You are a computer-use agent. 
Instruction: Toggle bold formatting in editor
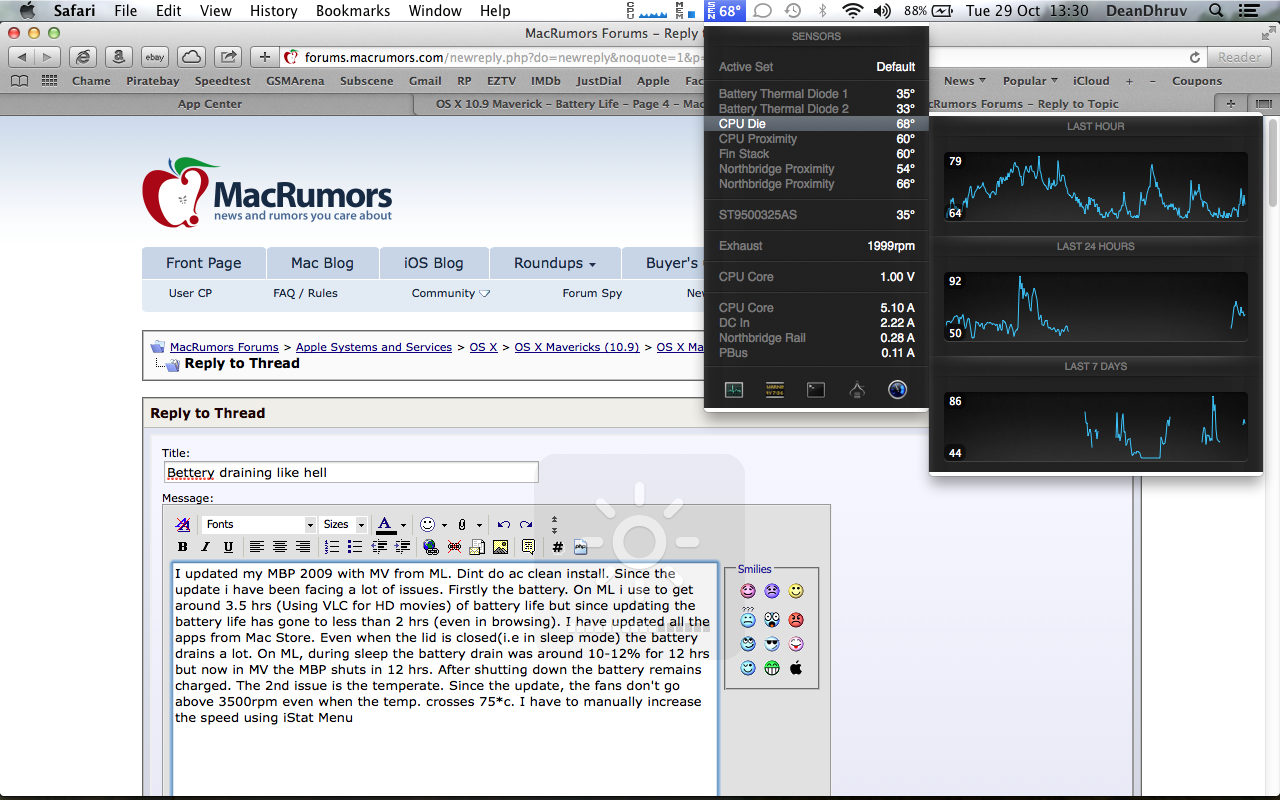182,547
